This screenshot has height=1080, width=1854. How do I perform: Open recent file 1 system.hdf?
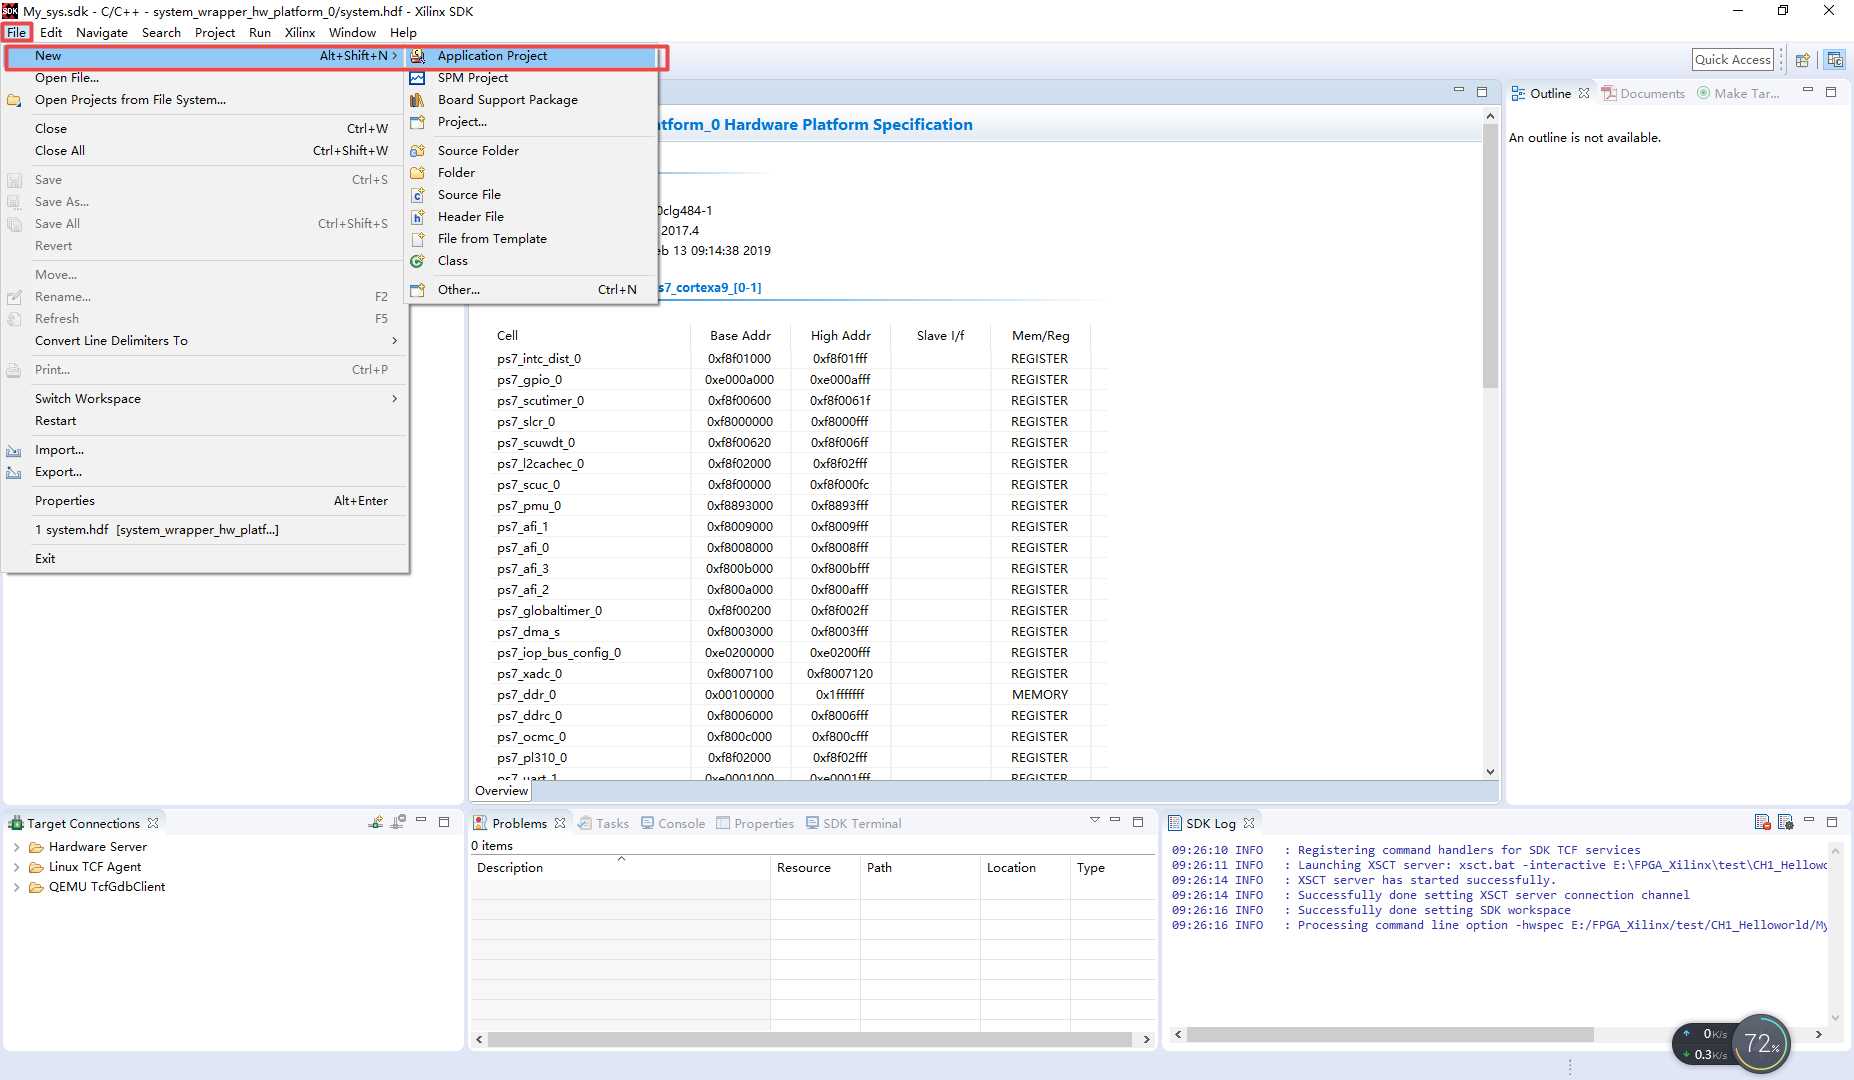coord(205,530)
